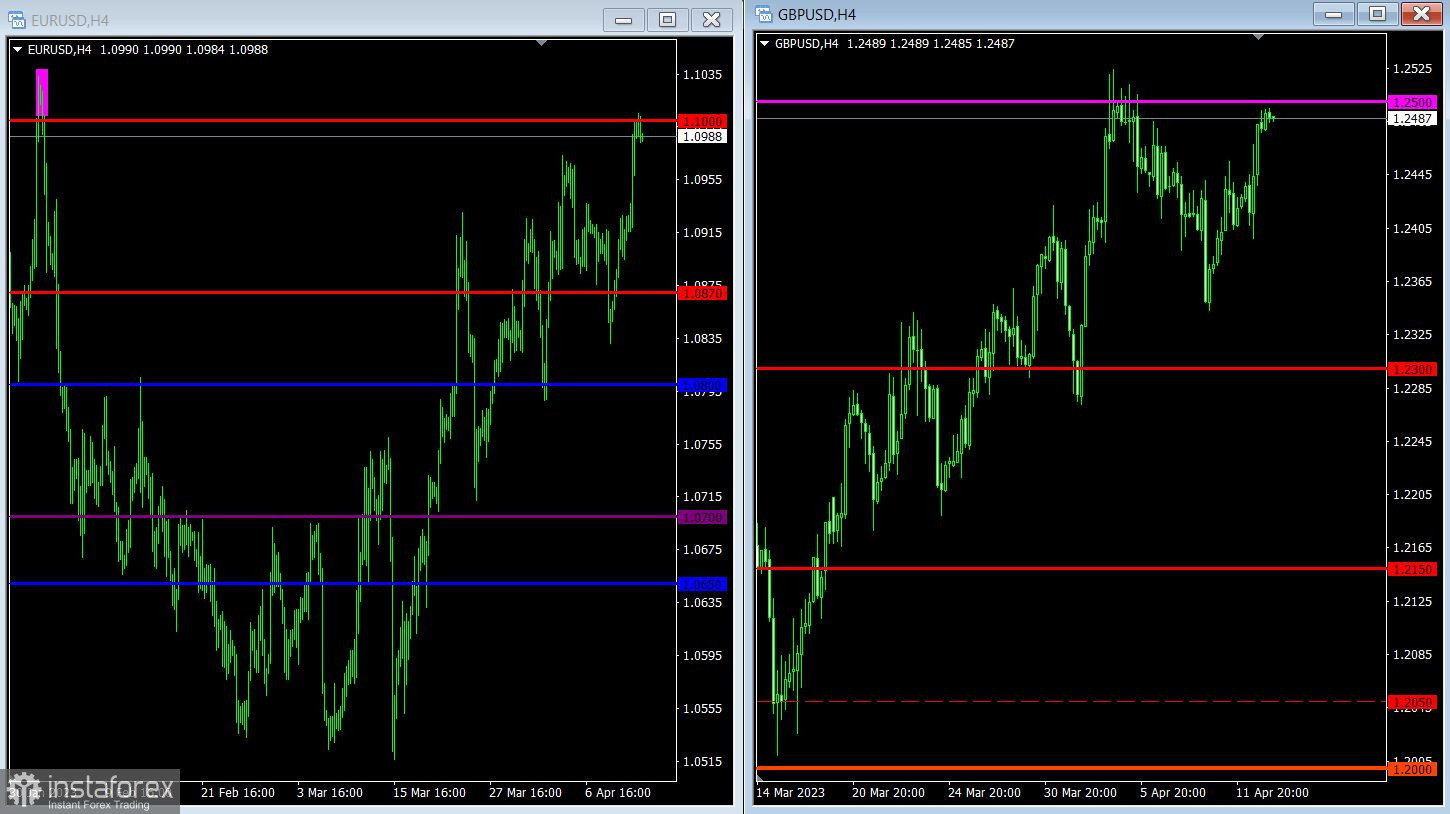Click the 1.2365 value on GBPUSD price scale
Image resolution: width=1450 pixels, height=814 pixels.
1412,282
